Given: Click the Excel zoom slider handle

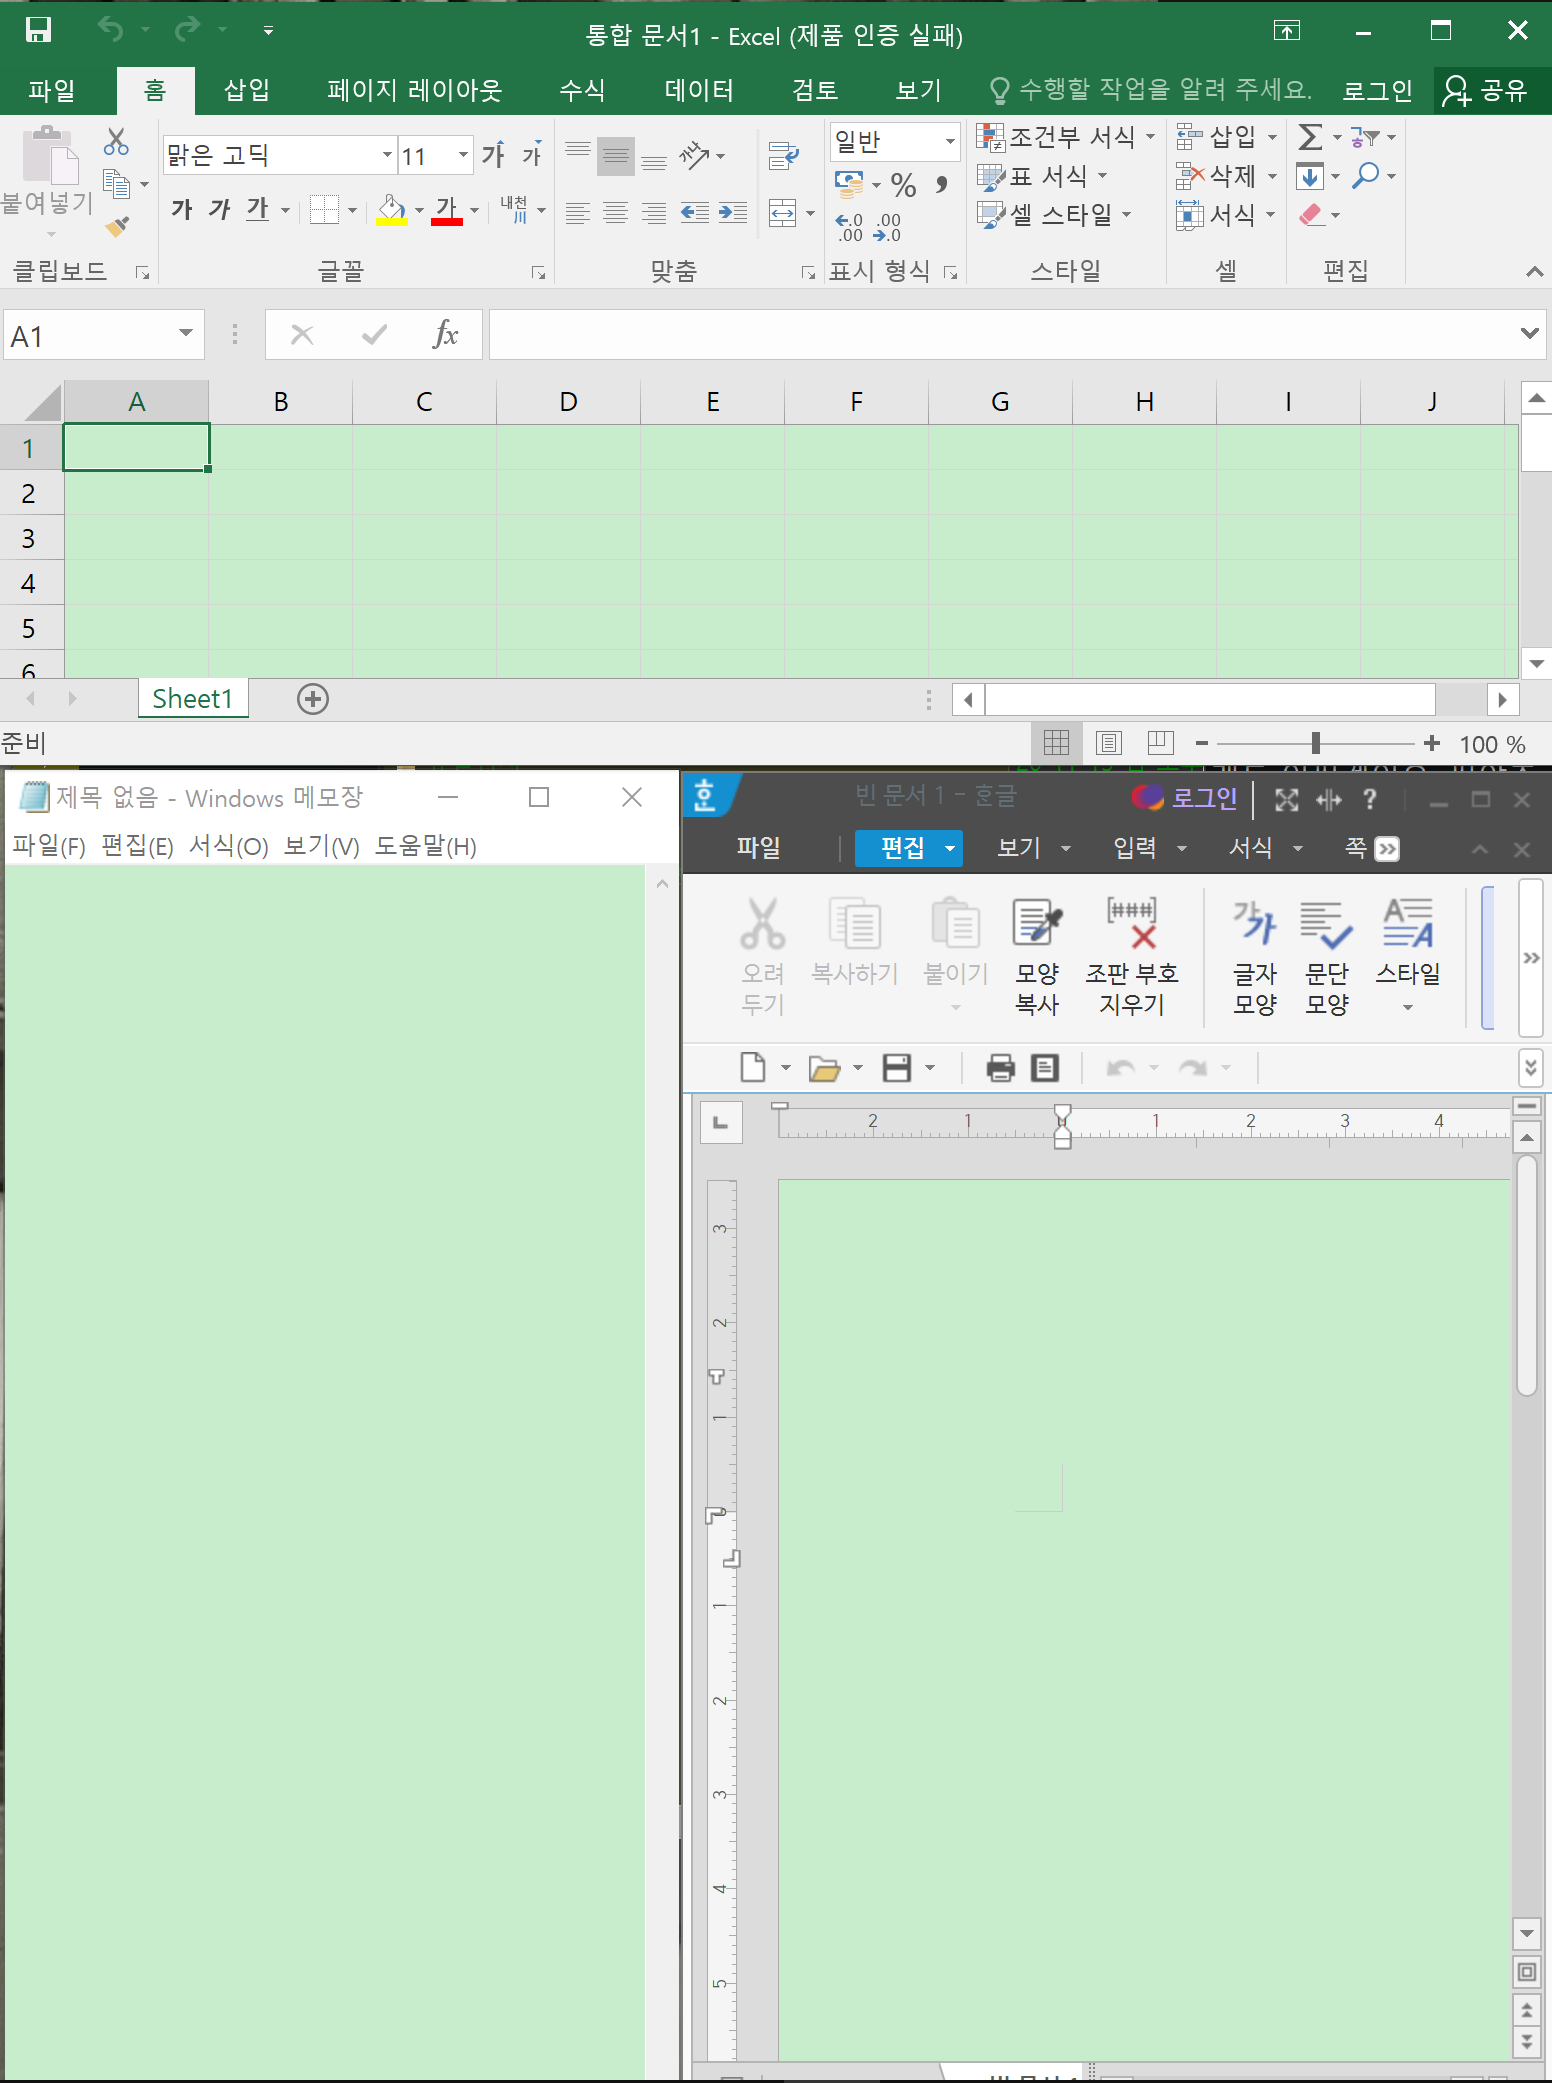Looking at the screenshot, I should (x=1316, y=743).
